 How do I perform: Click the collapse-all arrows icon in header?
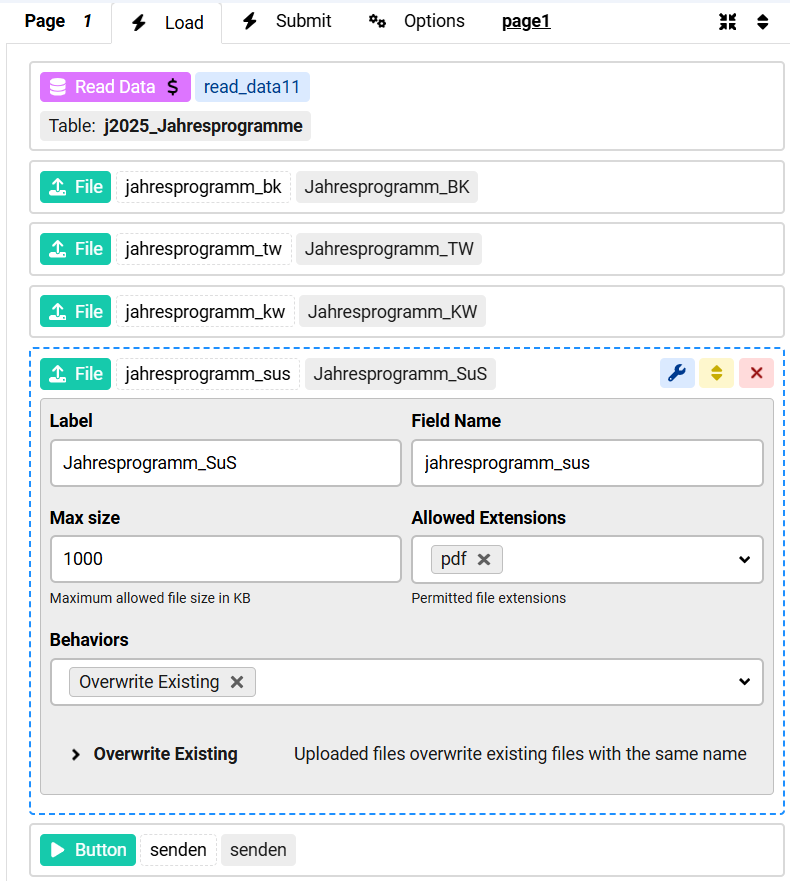pyautogui.click(x=728, y=22)
